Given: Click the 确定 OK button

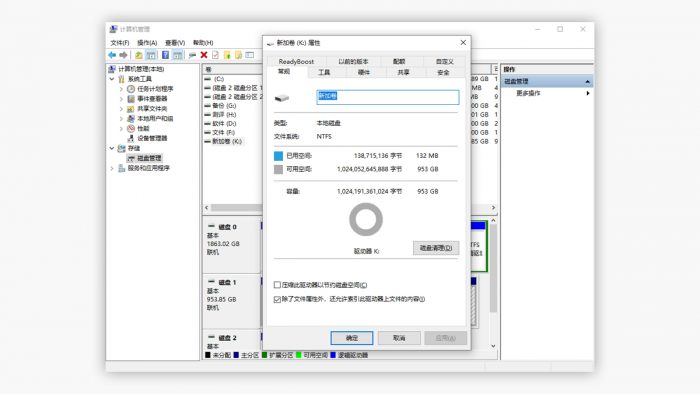Looking at the screenshot, I should coord(352,338).
